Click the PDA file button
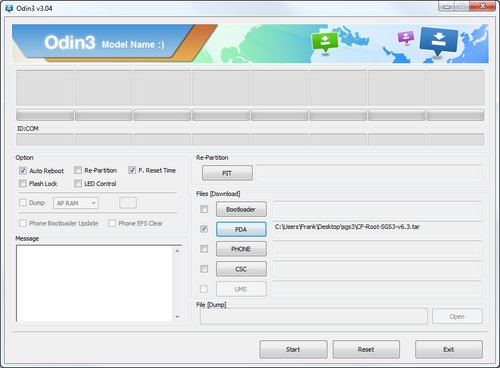This screenshot has height=368, width=500. pyautogui.click(x=241, y=229)
